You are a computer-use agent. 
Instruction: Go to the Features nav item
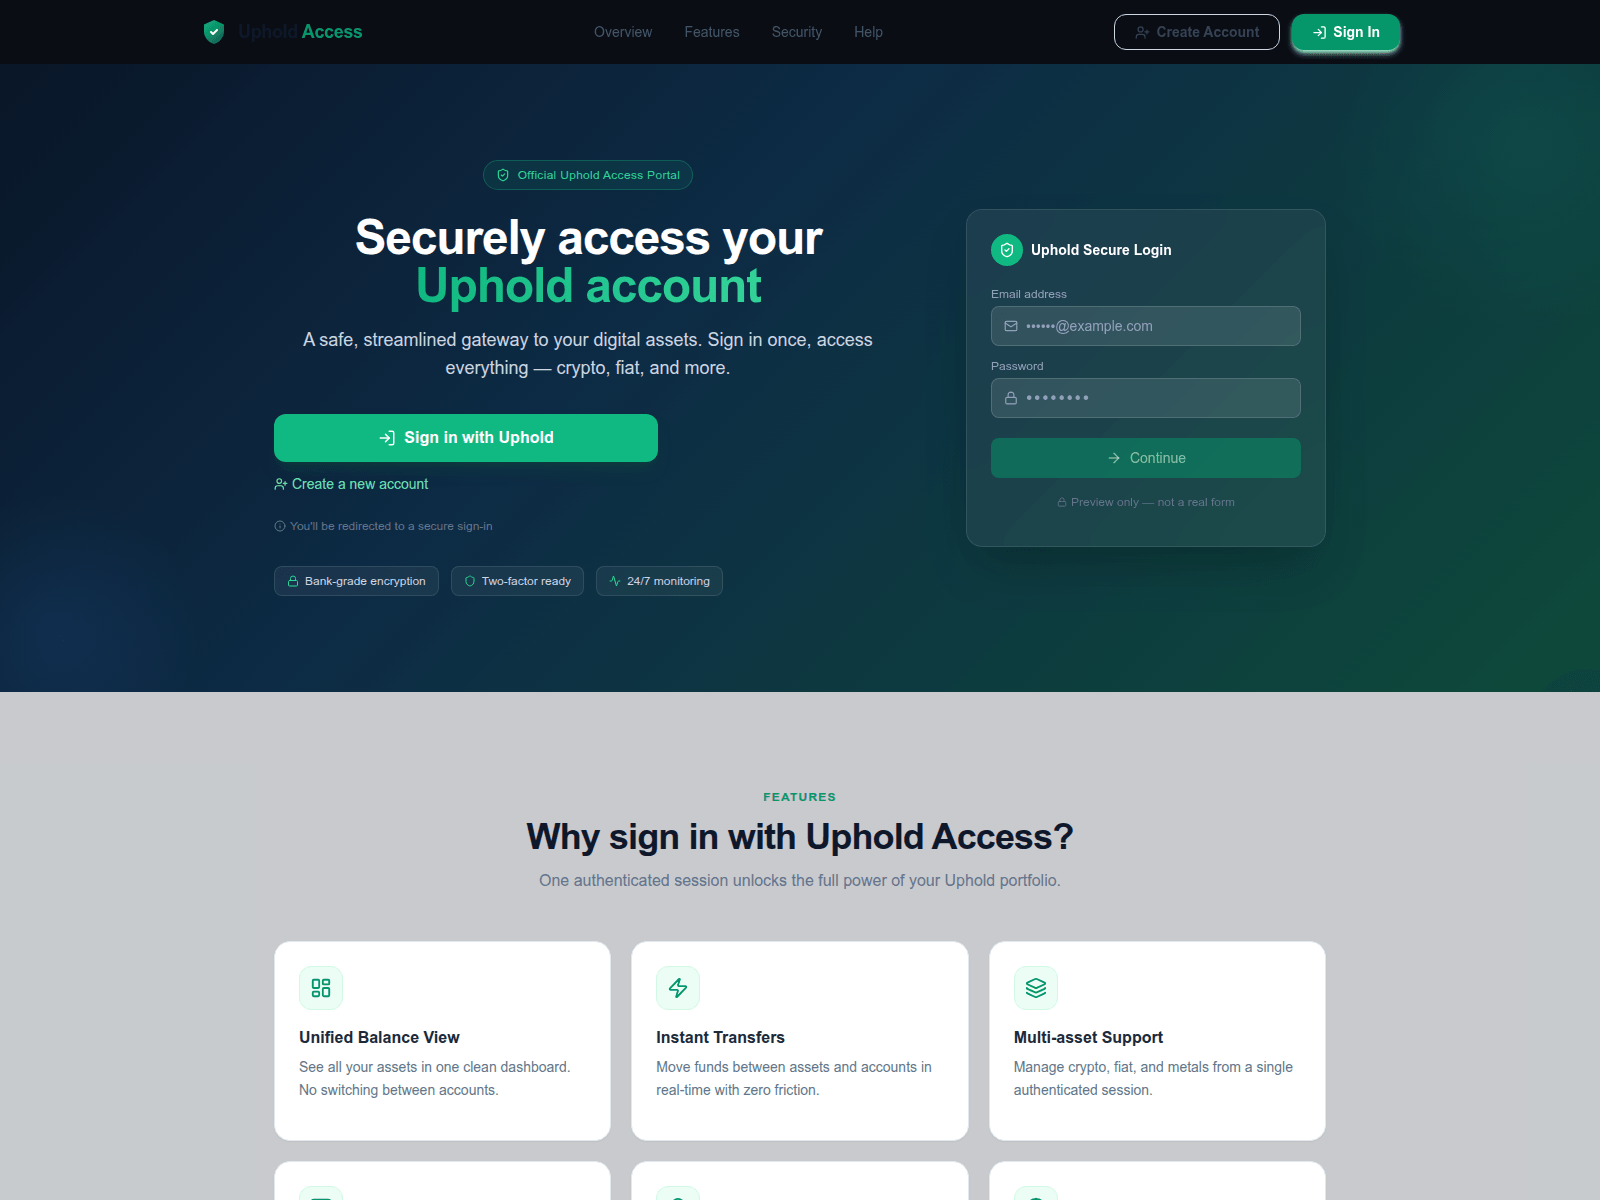click(712, 32)
